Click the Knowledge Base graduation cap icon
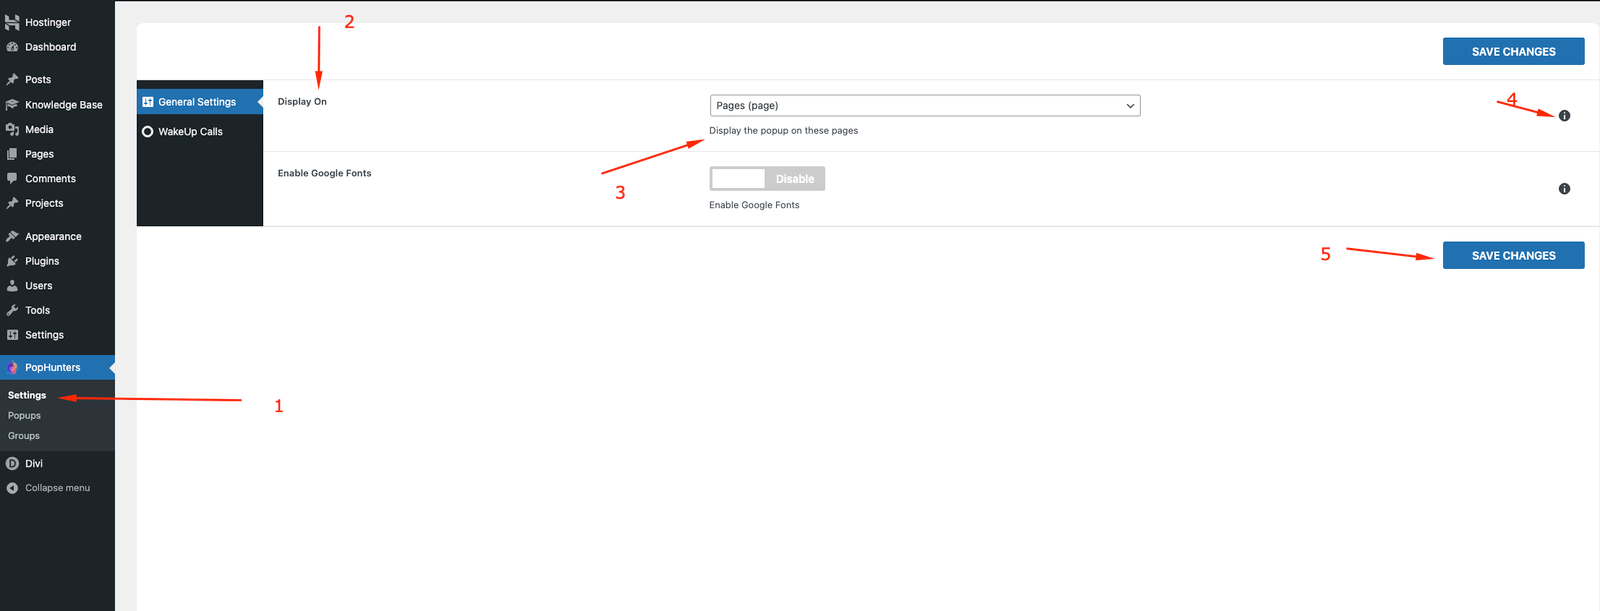This screenshot has height=611, width=1600. 12,105
